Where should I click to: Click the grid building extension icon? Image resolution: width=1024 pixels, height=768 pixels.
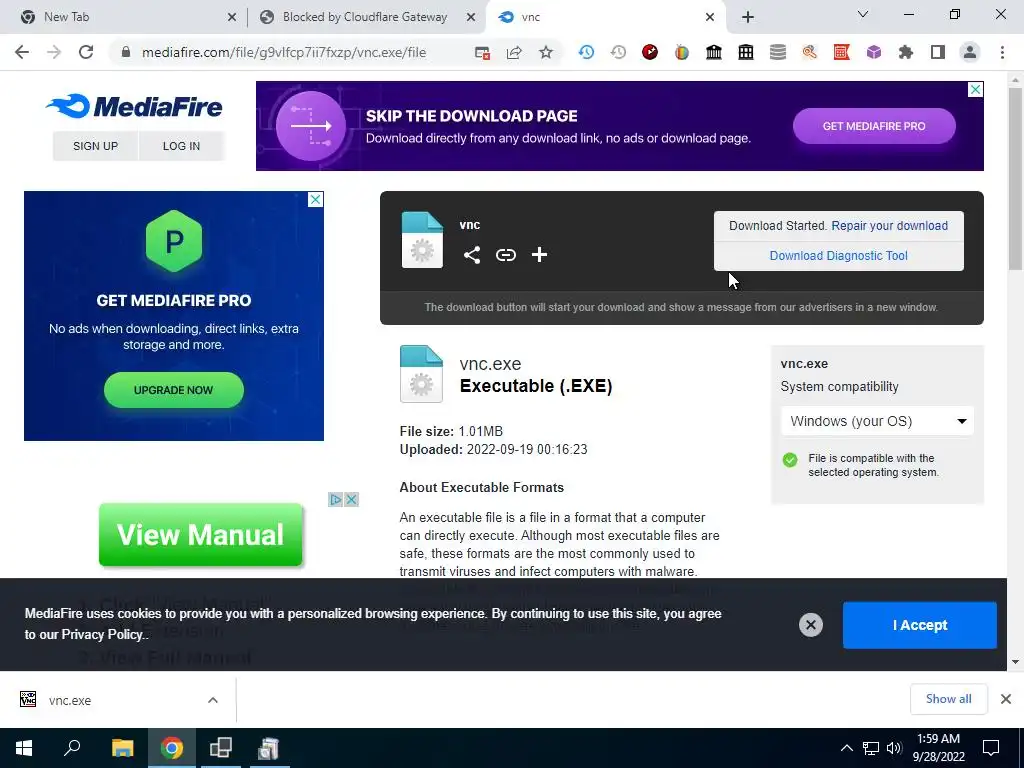pos(746,52)
